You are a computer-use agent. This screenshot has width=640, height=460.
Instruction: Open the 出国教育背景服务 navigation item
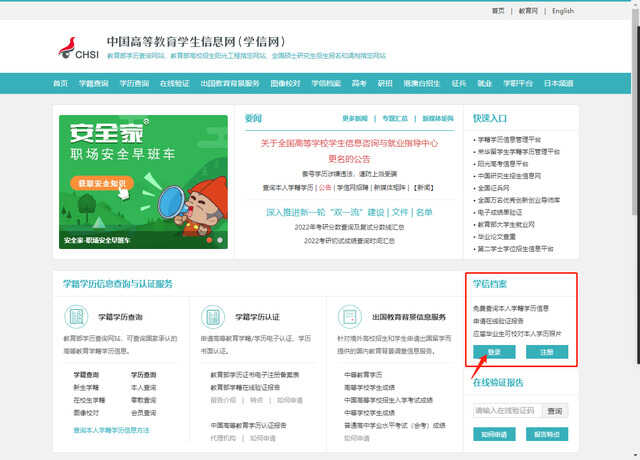tap(230, 84)
